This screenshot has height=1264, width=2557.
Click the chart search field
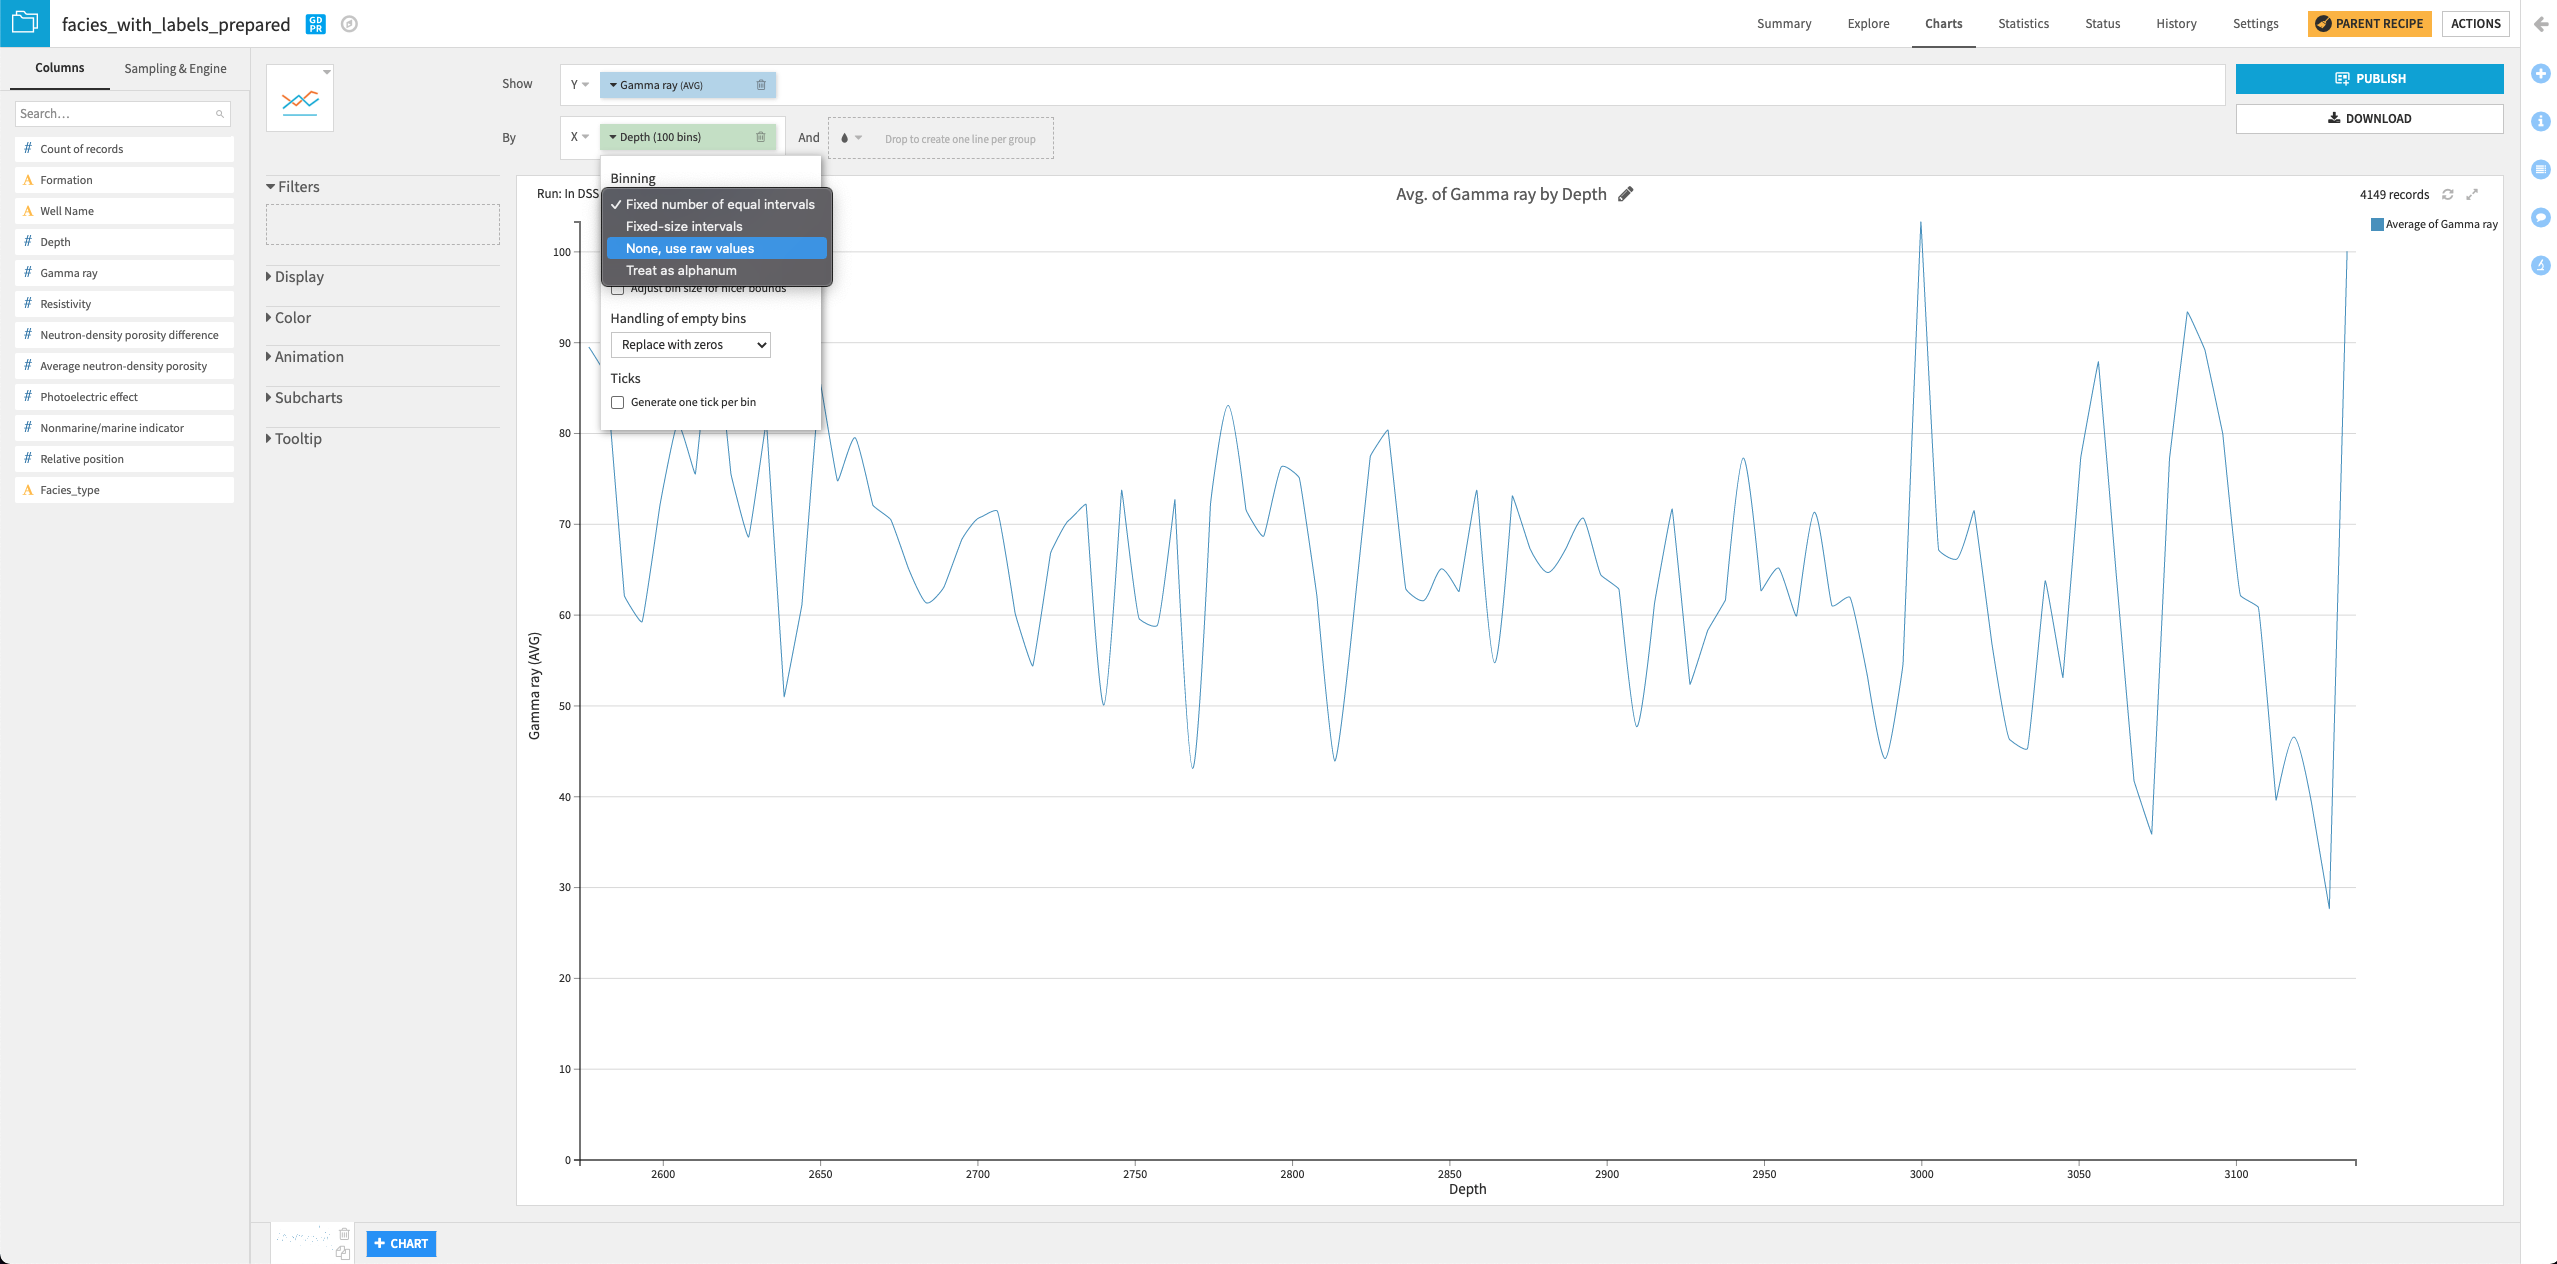[x=120, y=113]
